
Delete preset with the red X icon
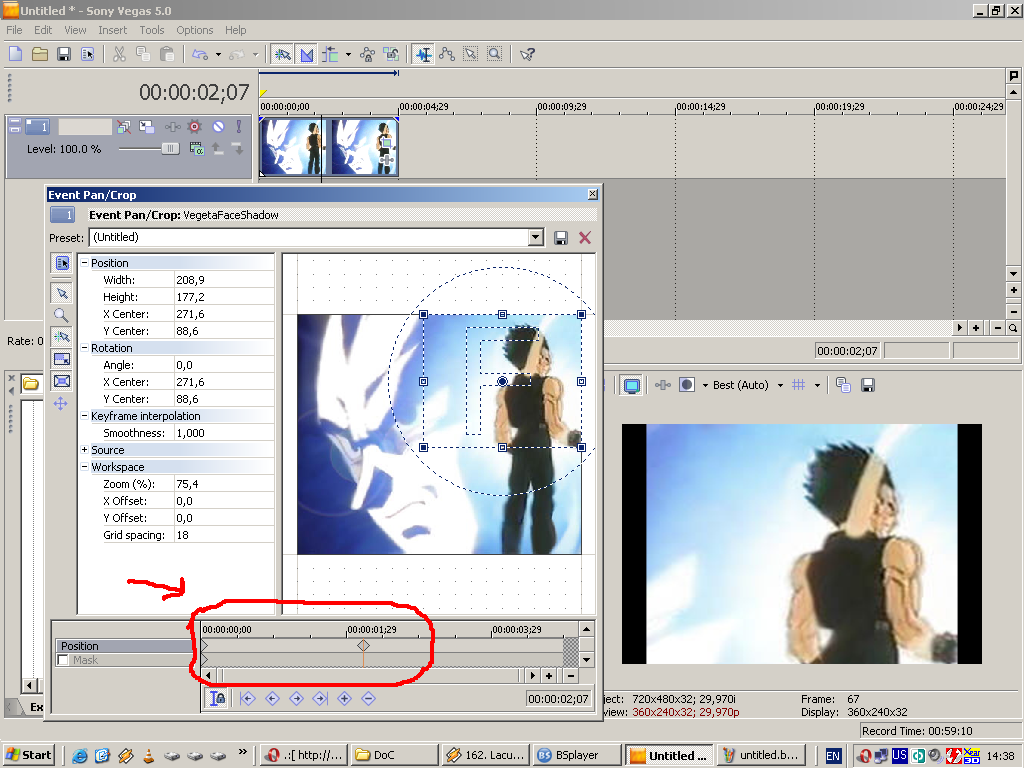(x=585, y=238)
